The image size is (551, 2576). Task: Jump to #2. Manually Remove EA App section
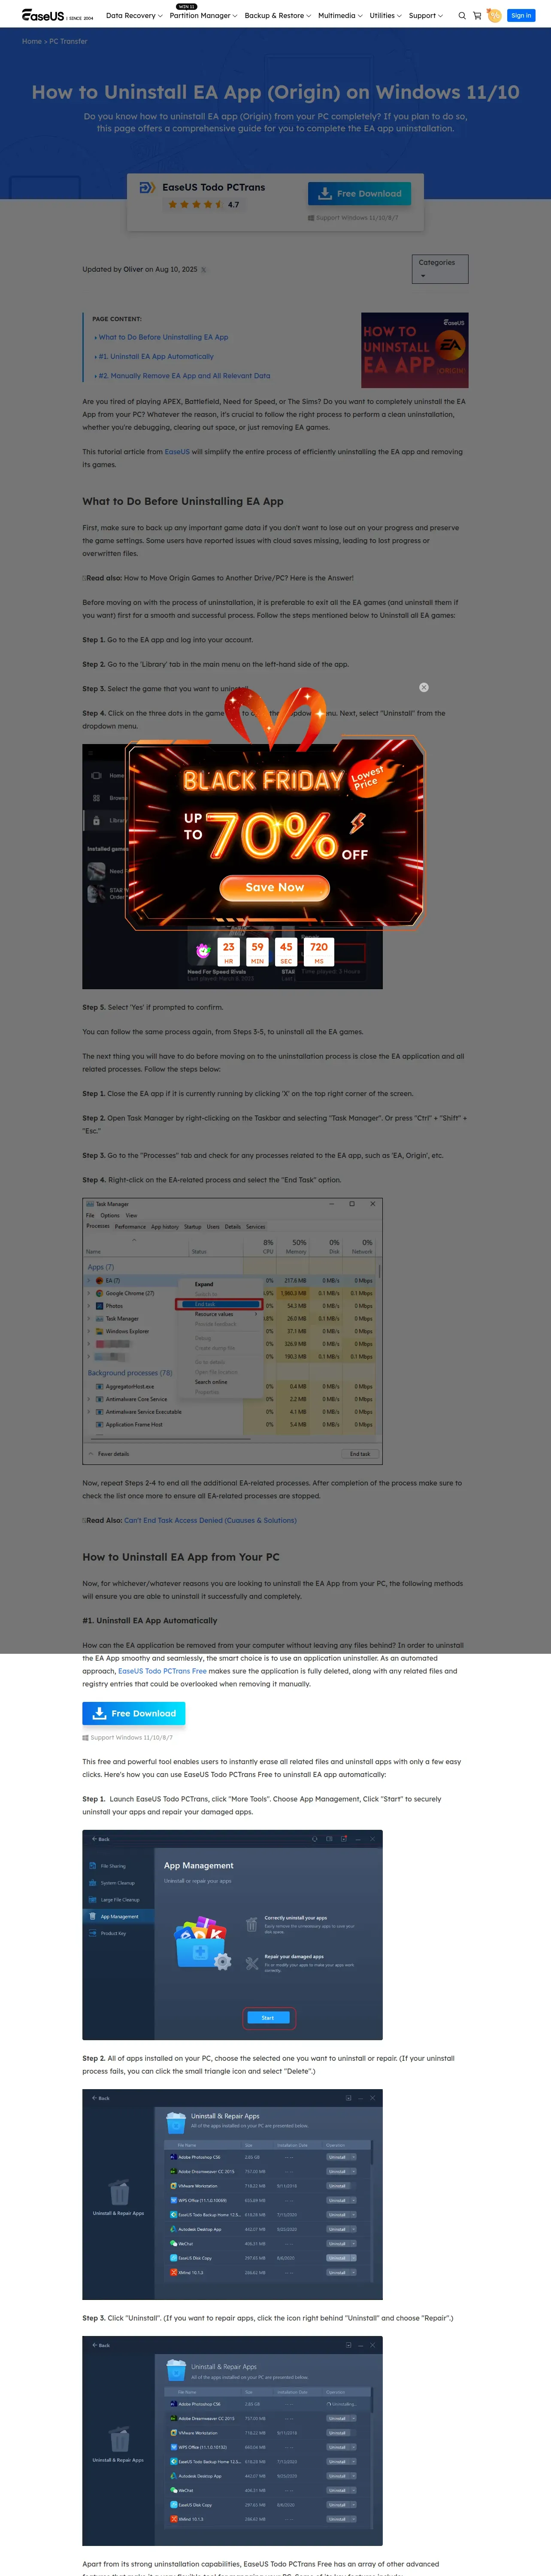(184, 376)
